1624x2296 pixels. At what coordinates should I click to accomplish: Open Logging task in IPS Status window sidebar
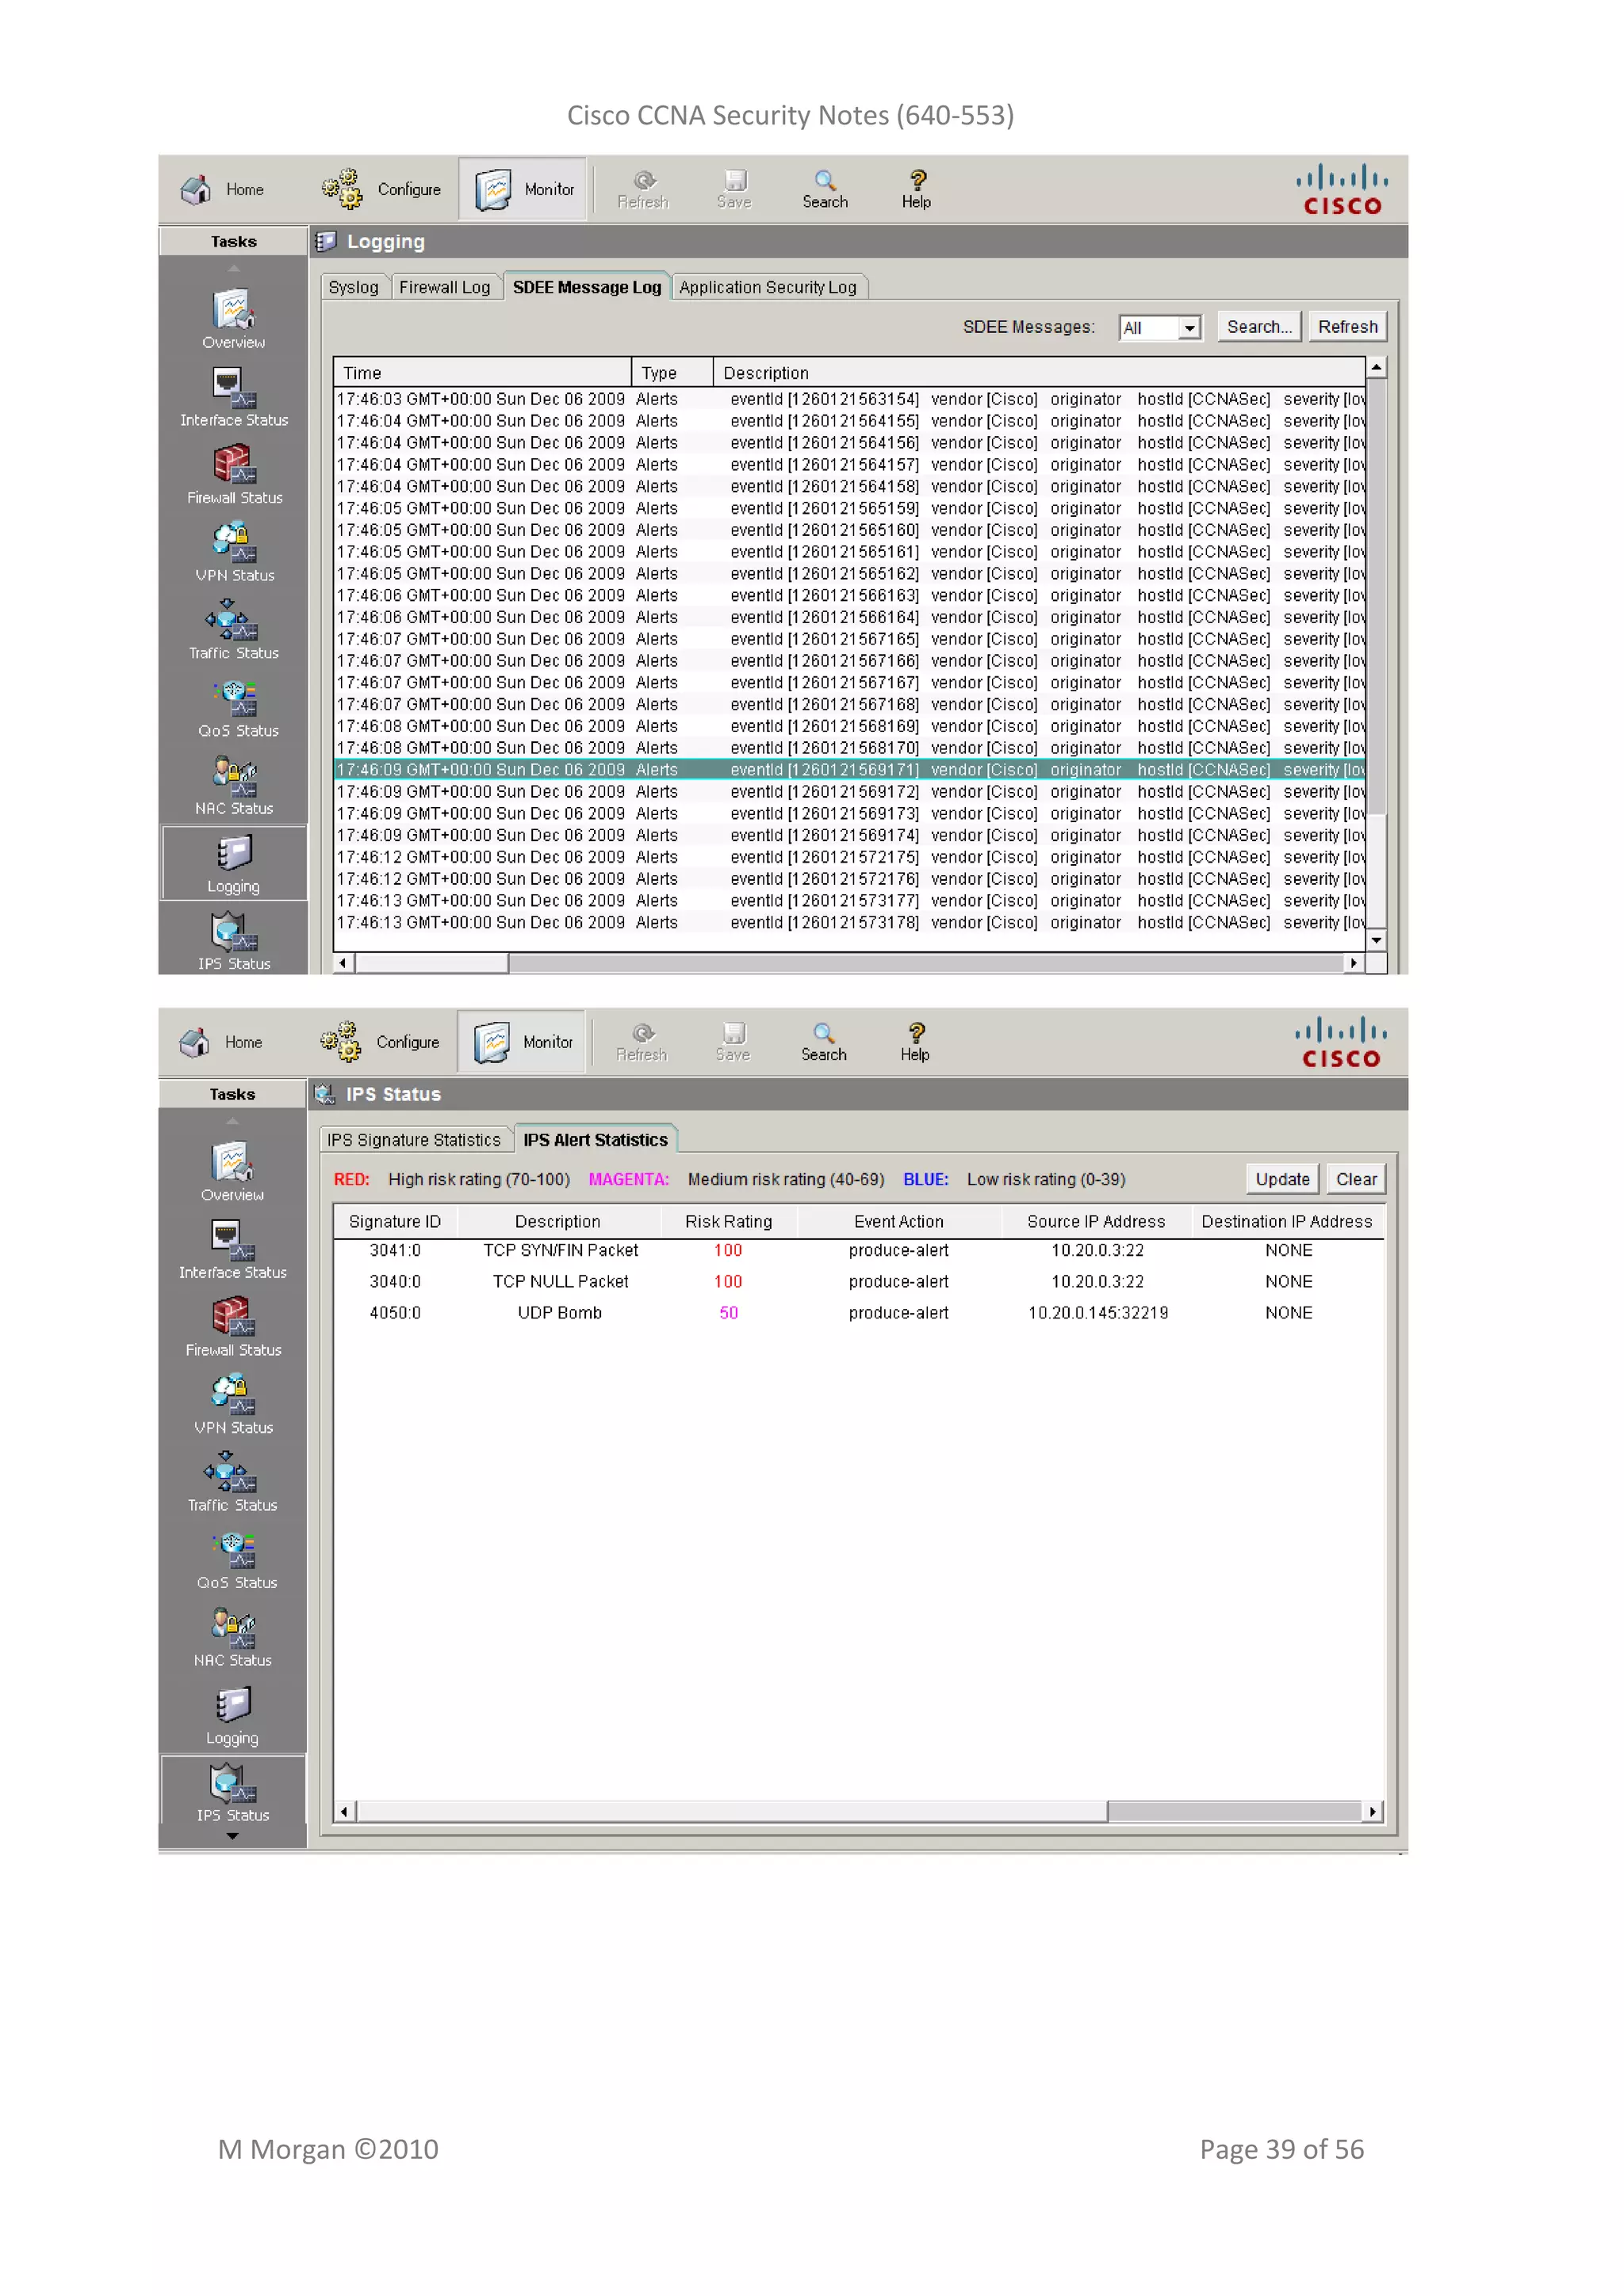[x=233, y=1717]
